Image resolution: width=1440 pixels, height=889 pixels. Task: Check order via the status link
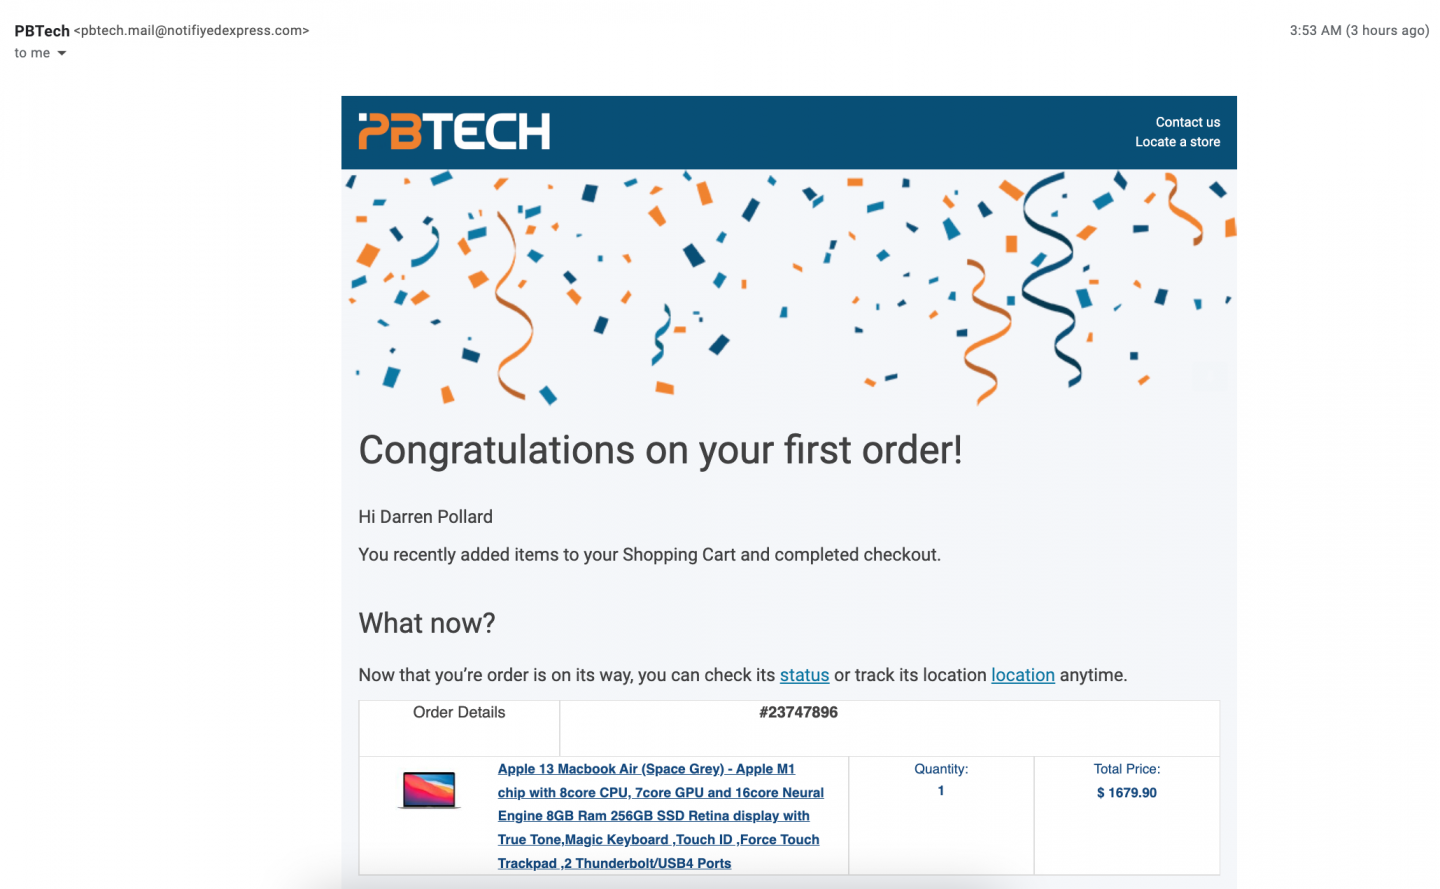804,675
